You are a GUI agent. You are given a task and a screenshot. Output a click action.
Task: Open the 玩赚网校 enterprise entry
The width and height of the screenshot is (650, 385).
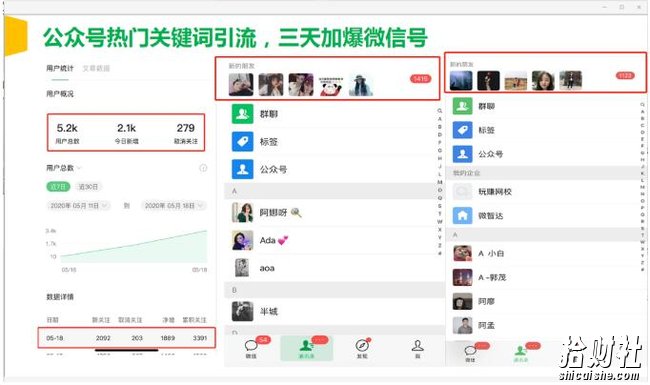tap(543, 192)
